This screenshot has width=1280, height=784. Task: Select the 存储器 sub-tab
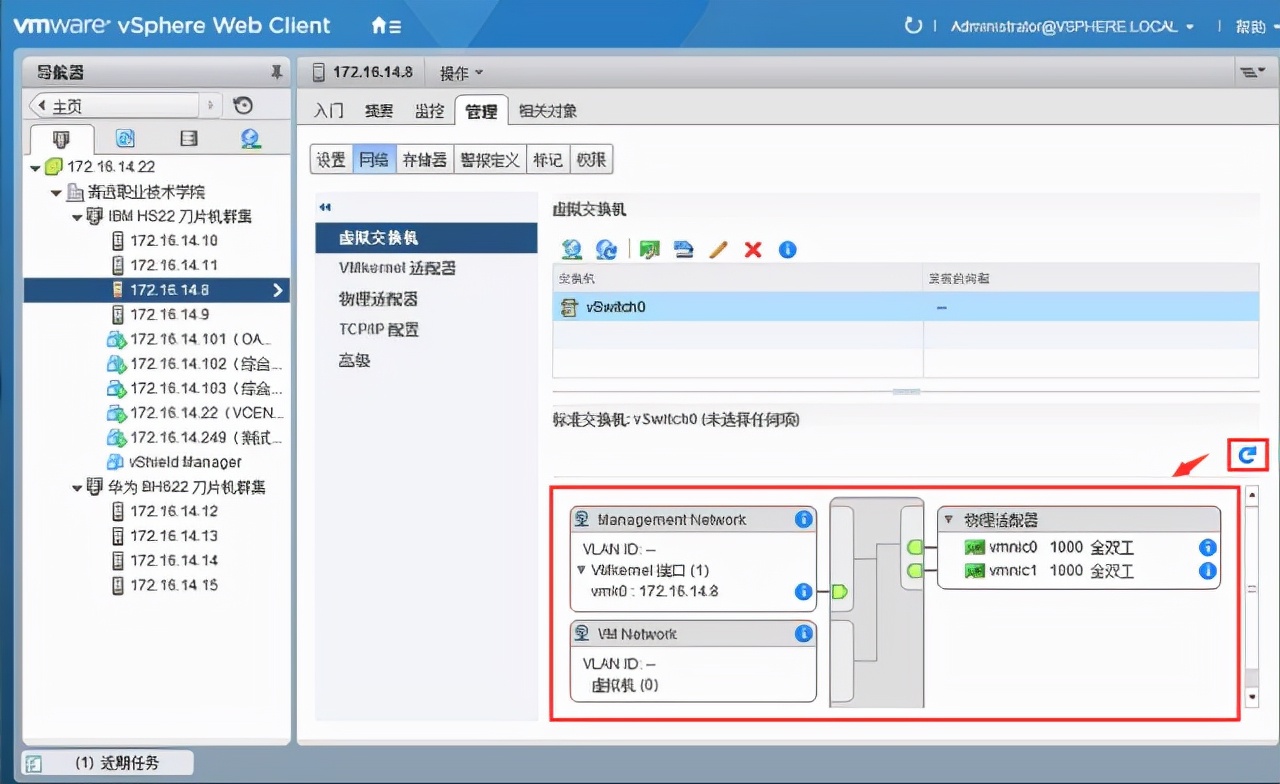[424, 158]
